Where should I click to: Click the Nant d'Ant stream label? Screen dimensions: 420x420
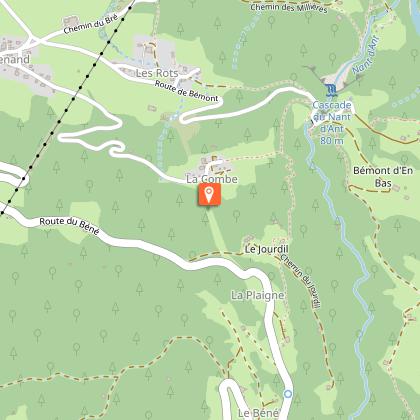[x=366, y=55]
